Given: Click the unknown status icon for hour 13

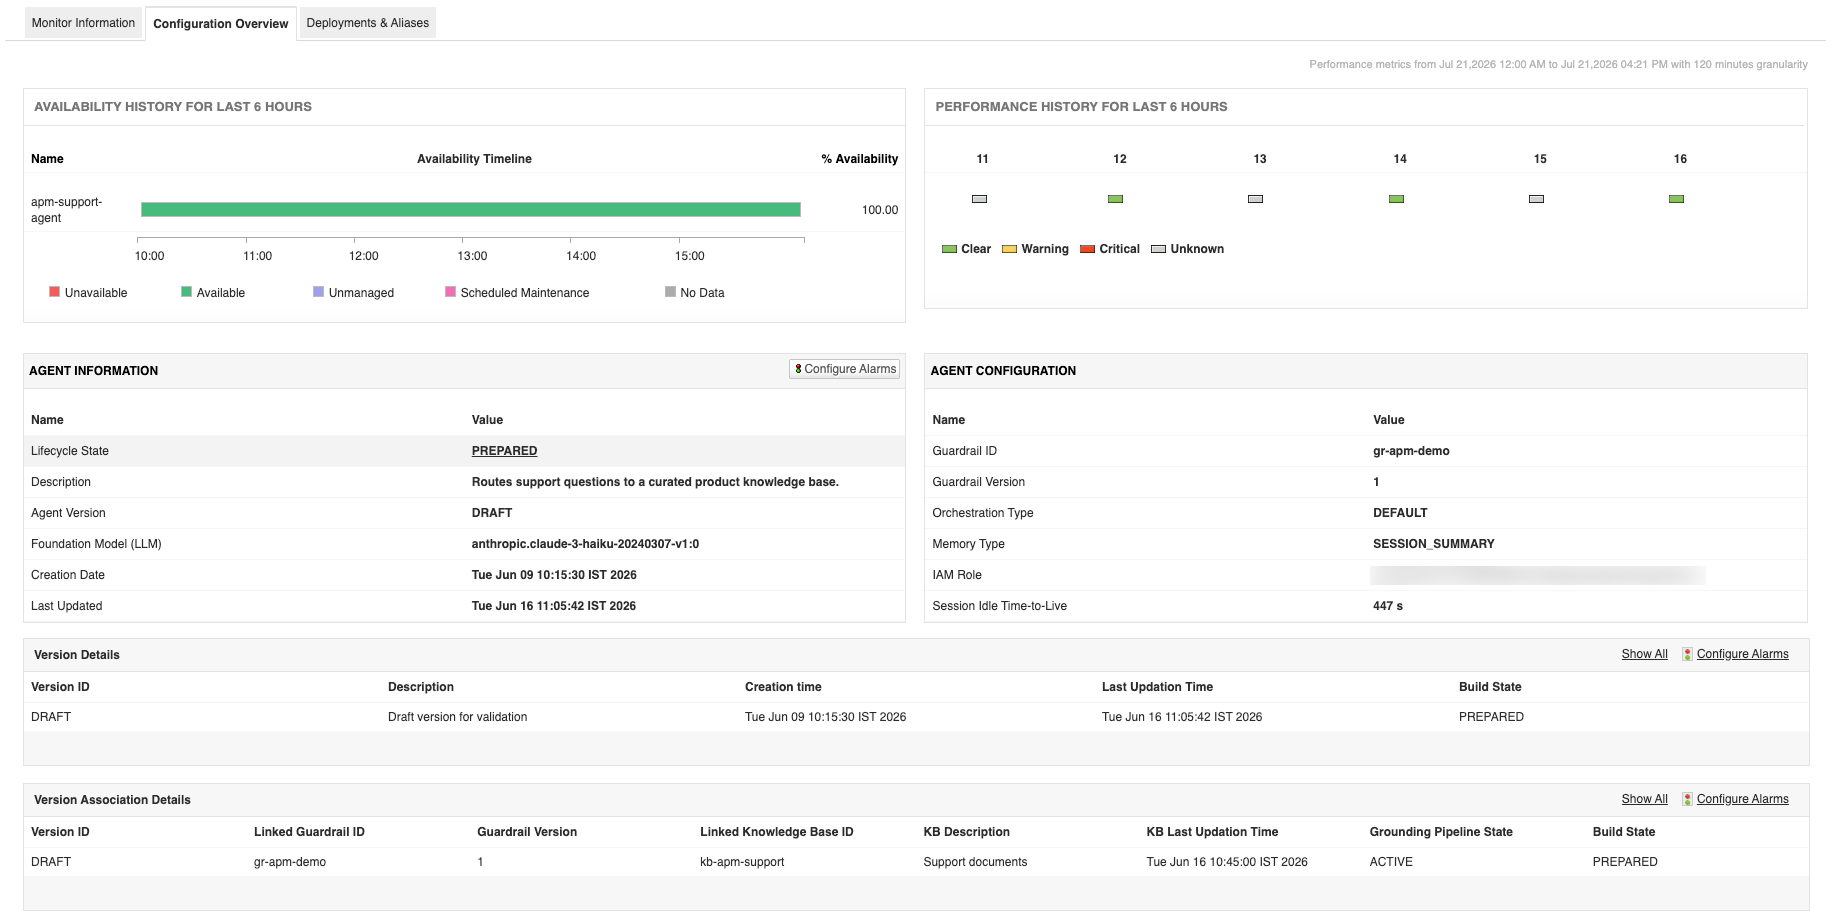Looking at the screenshot, I should pos(1255,199).
